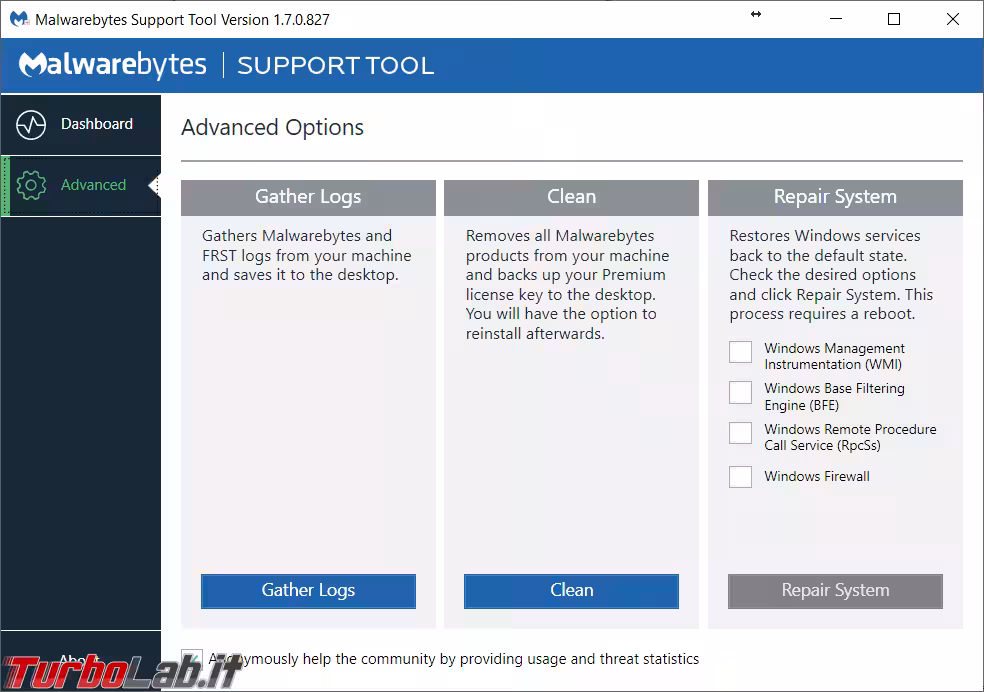Click the Advanced Options page heading
The image size is (984, 692).
[x=272, y=128]
